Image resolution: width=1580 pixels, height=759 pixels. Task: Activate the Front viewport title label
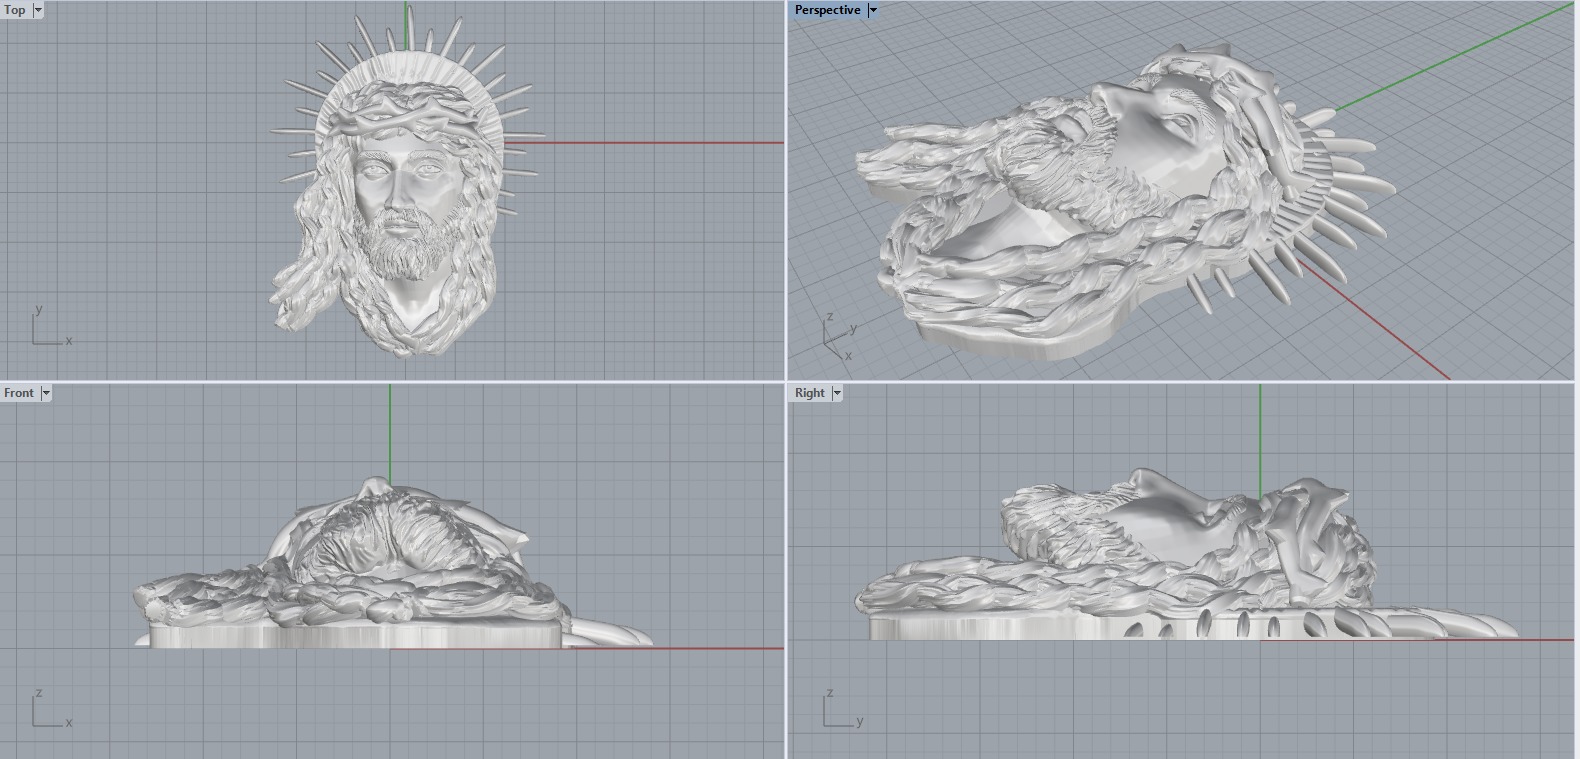[19, 393]
